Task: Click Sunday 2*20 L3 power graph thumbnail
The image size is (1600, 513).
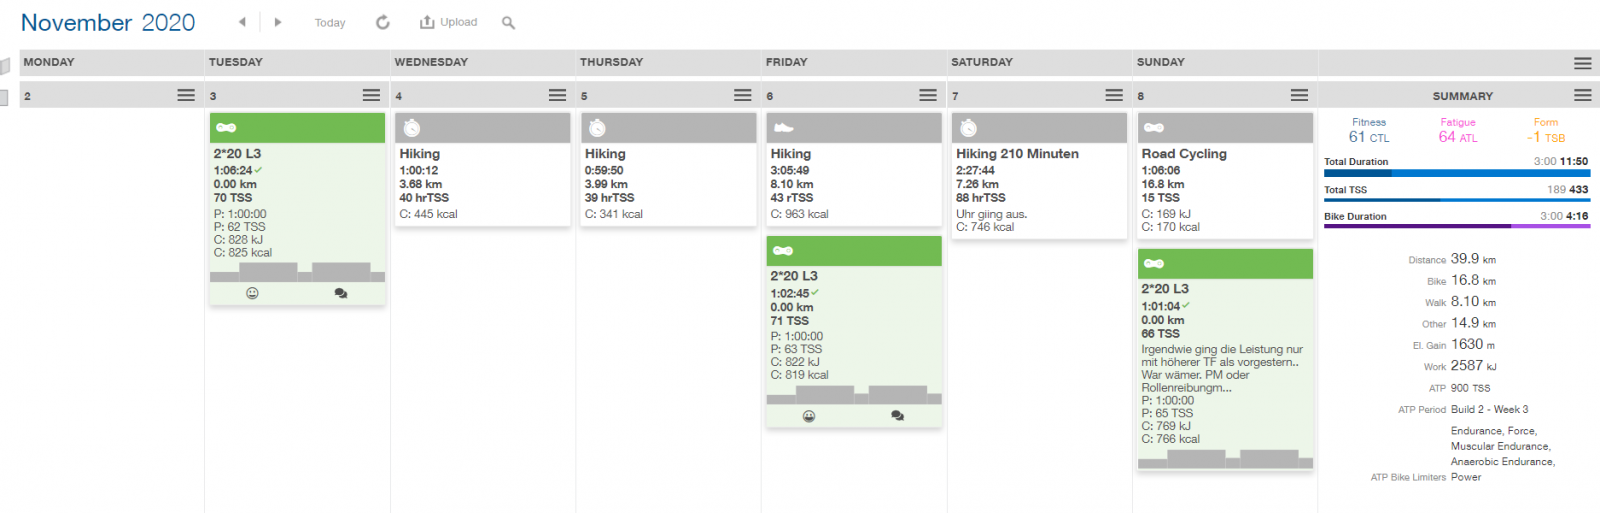Action: [x=1225, y=459]
